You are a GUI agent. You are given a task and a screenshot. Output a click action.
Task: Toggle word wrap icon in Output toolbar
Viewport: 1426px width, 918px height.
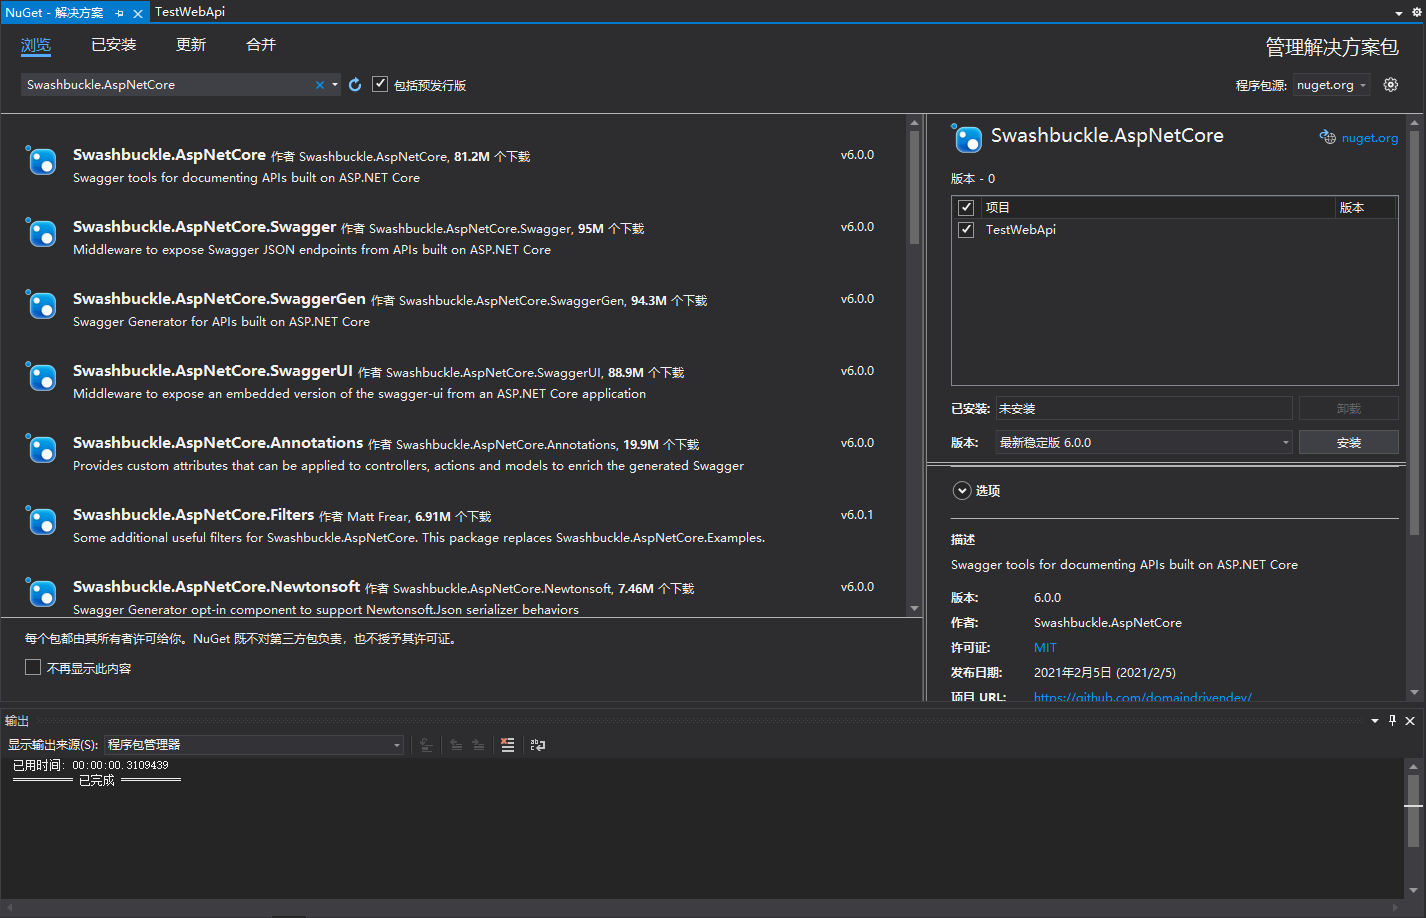pyautogui.click(x=538, y=745)
